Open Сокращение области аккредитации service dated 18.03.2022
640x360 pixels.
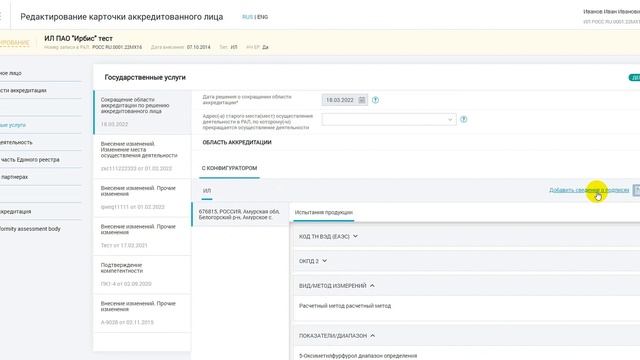[x=142, y=112]
